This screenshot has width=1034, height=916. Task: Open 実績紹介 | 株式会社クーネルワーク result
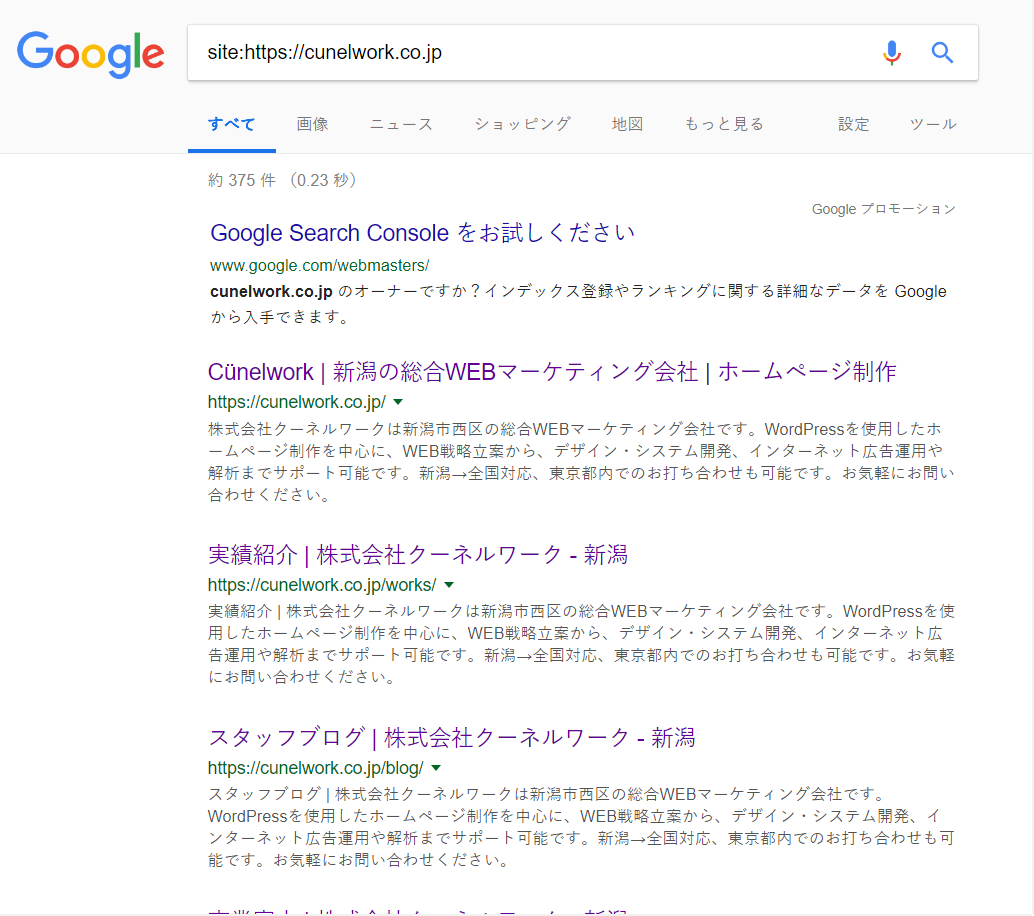417,555
